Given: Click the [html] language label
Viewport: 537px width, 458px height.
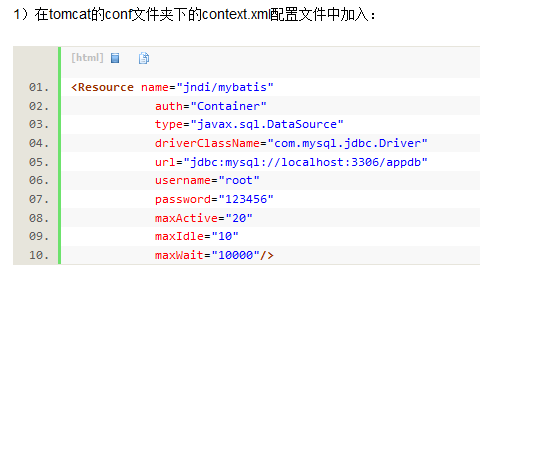Looking at the screenshot, I should [x=87, y=58].
